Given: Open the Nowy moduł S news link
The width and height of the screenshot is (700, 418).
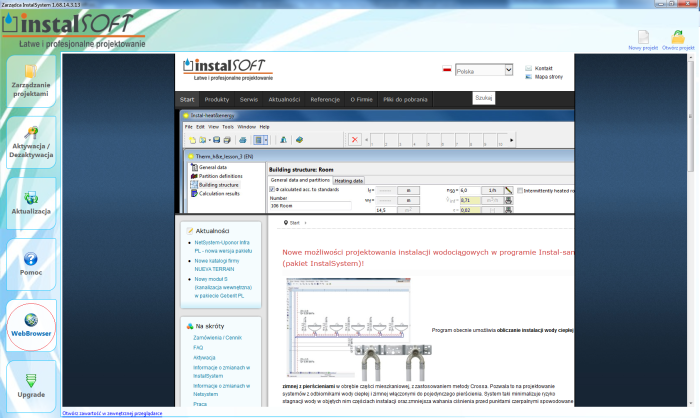Looking at the screenshot, I should [x=223, y=287].
